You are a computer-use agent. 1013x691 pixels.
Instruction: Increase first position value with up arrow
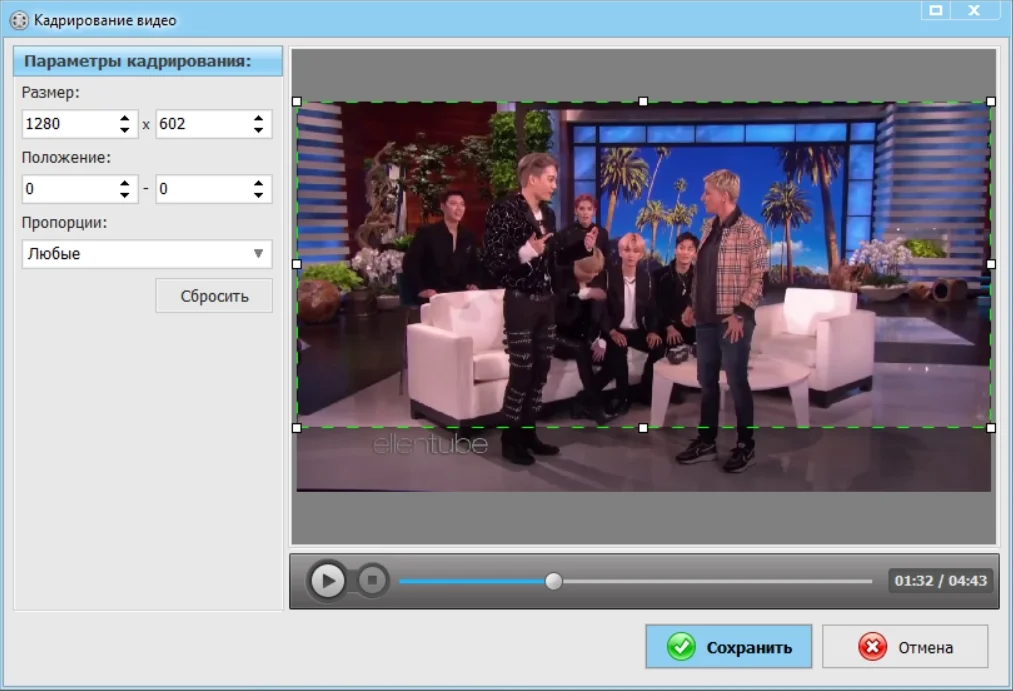pos(125,183)
